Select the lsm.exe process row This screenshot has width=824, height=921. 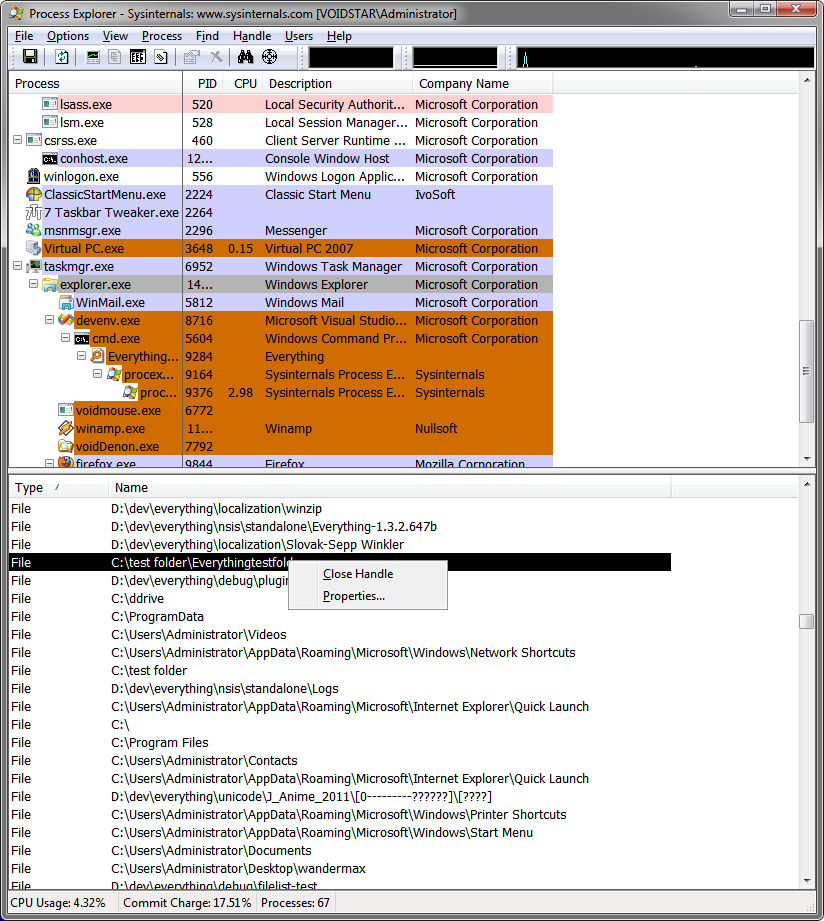tap(281, 122)
